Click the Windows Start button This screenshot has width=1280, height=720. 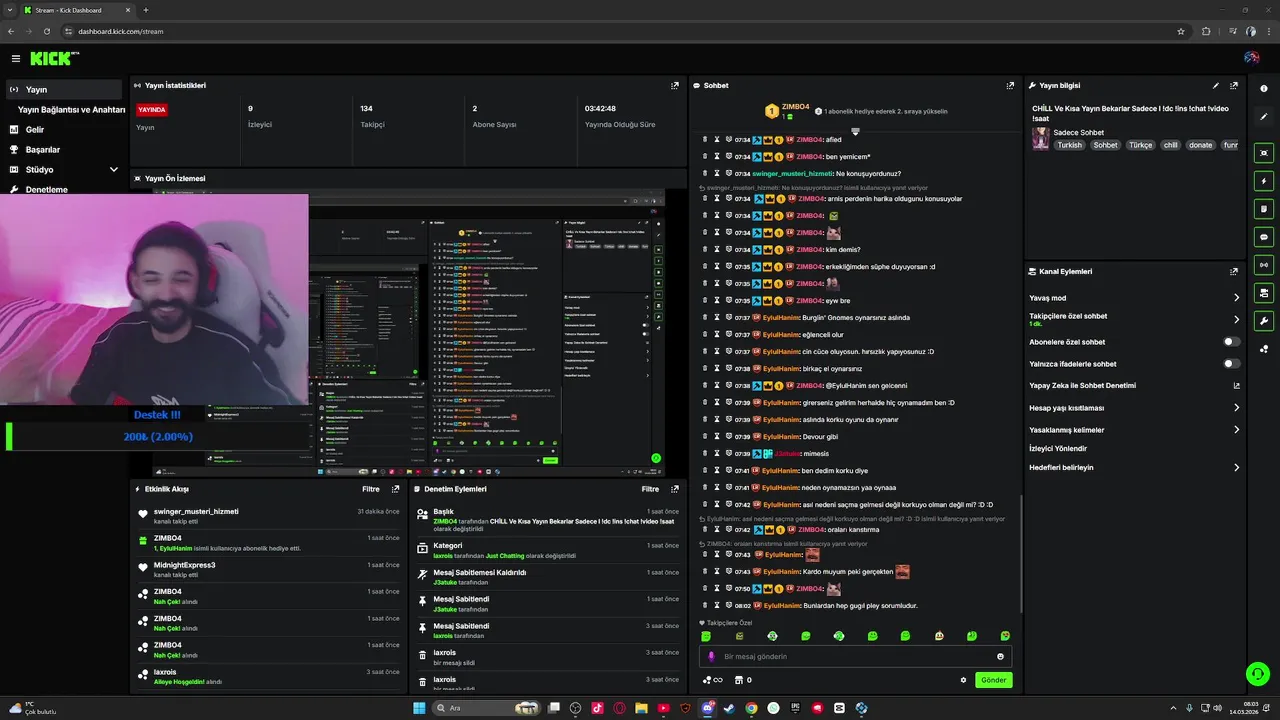(x=419, y=708)
